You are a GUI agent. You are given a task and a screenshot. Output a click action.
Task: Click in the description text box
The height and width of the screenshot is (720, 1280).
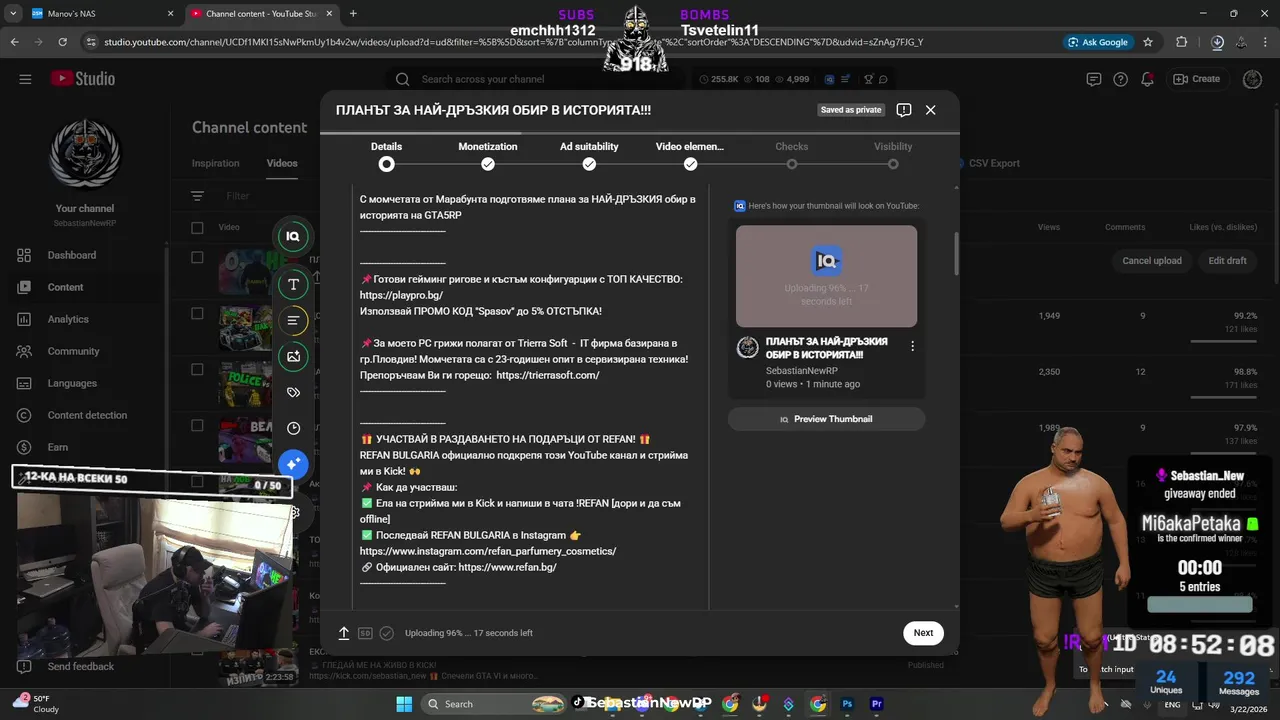[530, 395]
